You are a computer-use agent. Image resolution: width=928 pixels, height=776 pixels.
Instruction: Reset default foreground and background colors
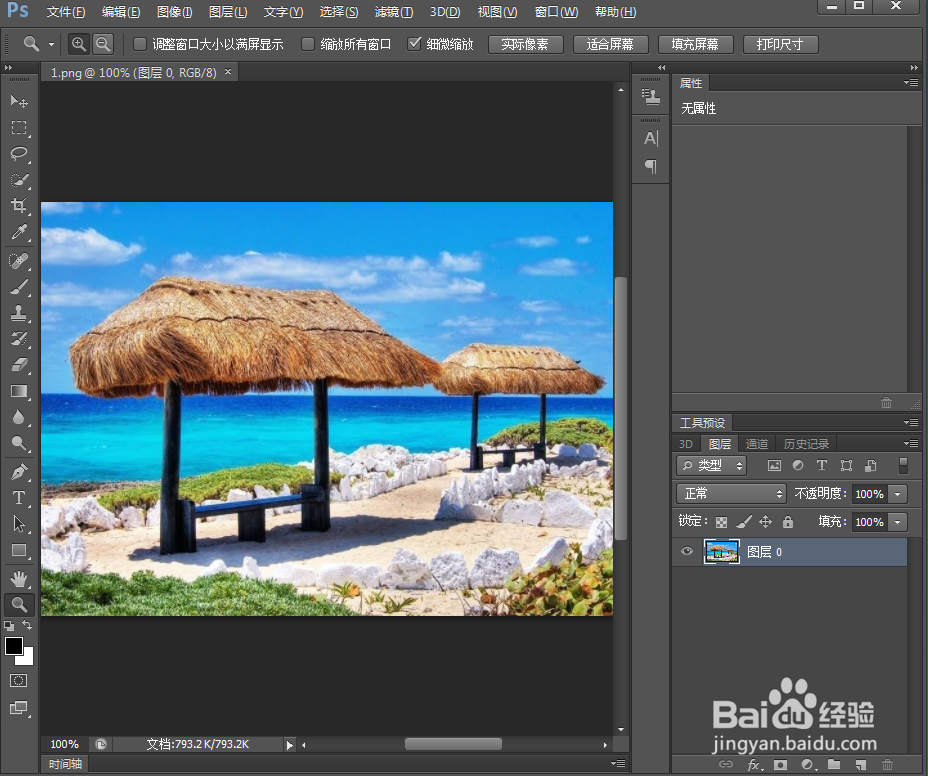9,626
